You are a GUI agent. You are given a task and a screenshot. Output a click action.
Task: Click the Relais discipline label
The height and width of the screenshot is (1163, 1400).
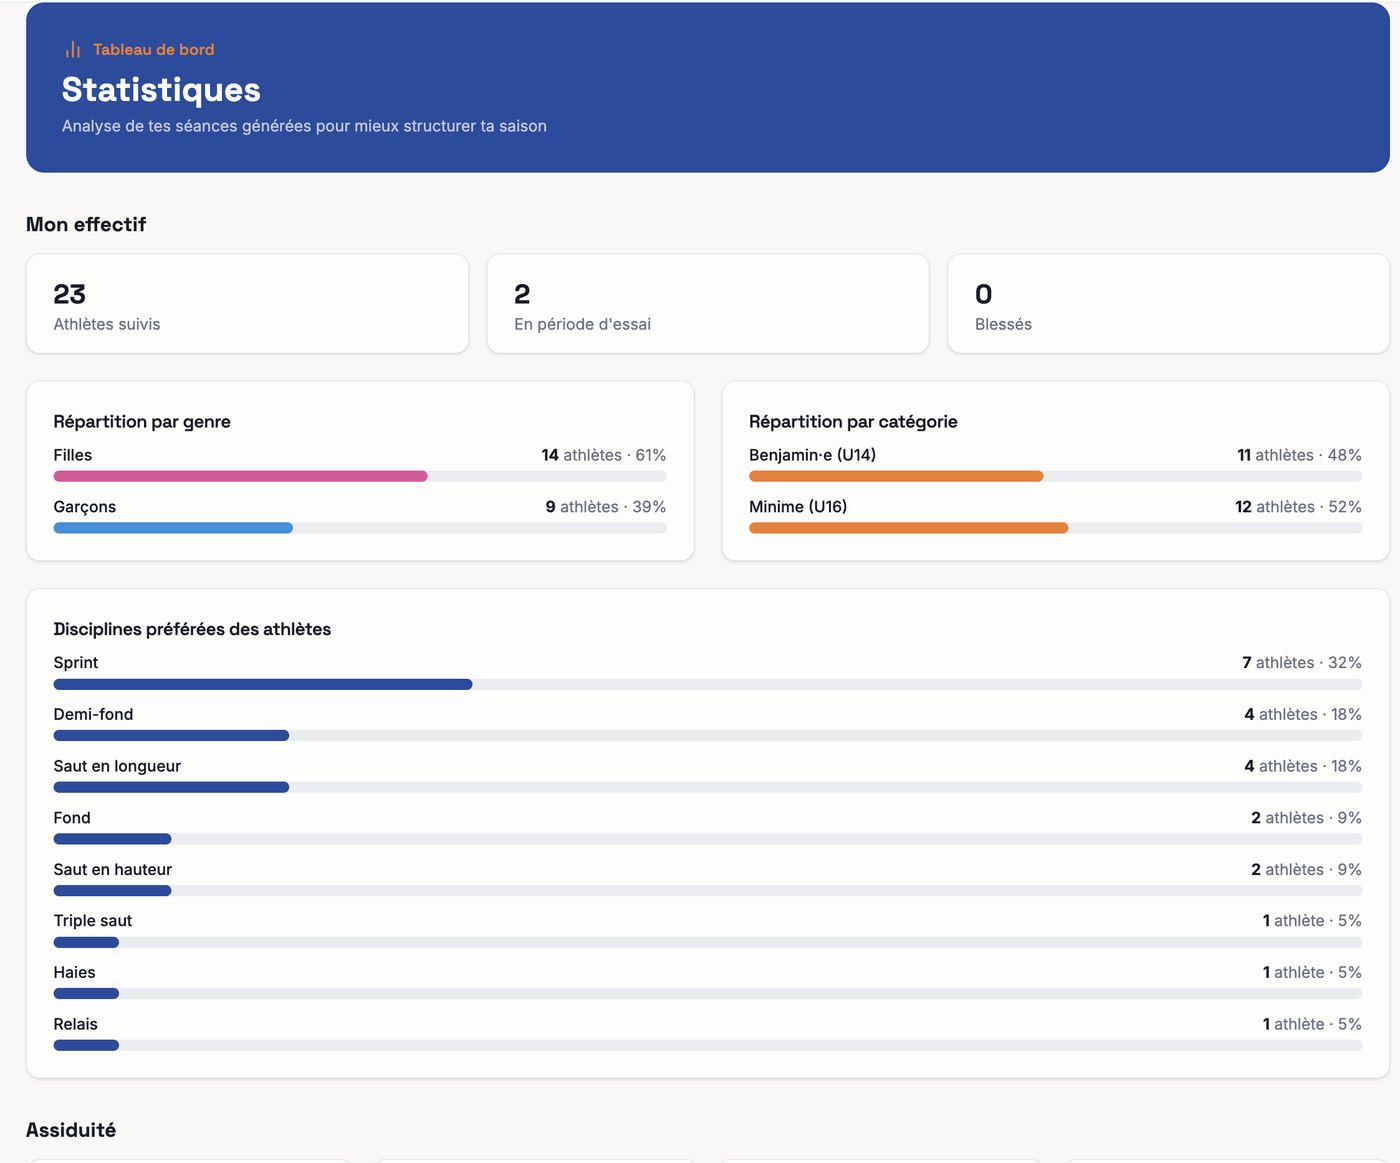76,1025
